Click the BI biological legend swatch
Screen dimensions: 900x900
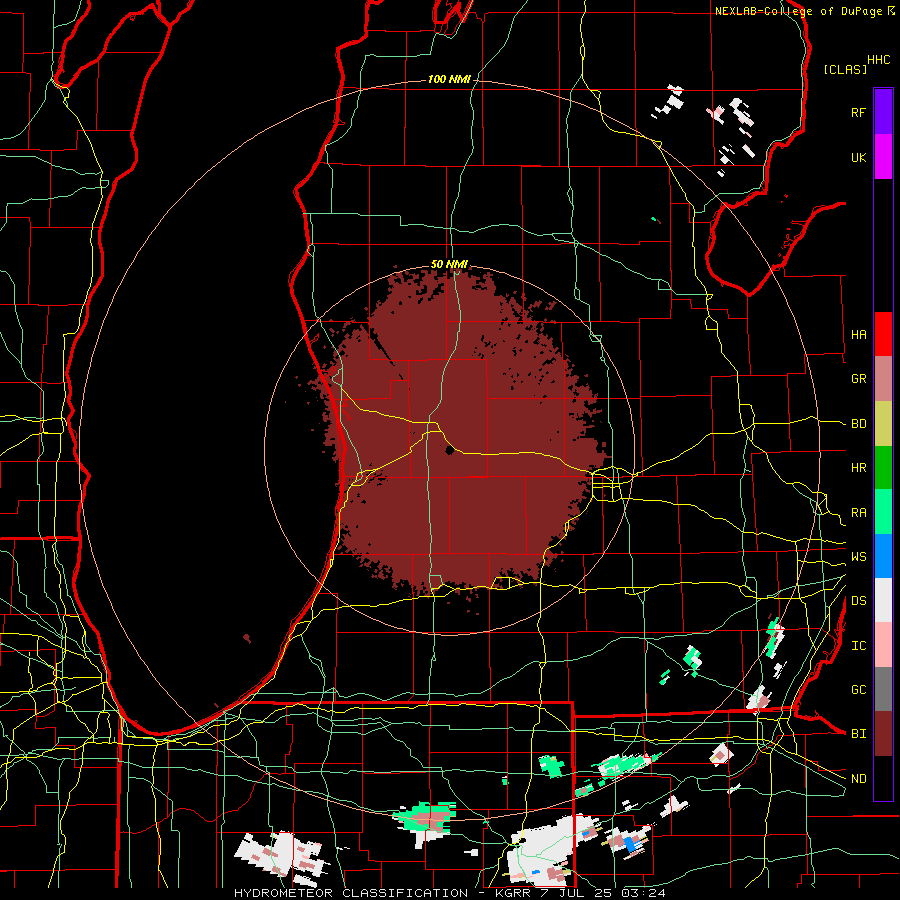click(883, 734)
